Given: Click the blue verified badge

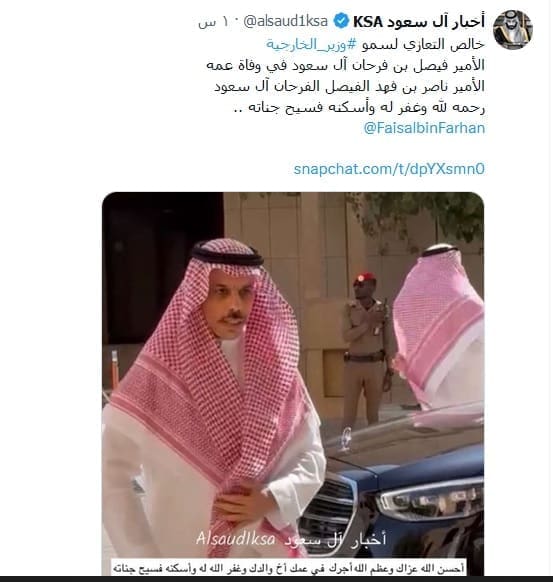Looking at the screenshot, I should [341, 21].
